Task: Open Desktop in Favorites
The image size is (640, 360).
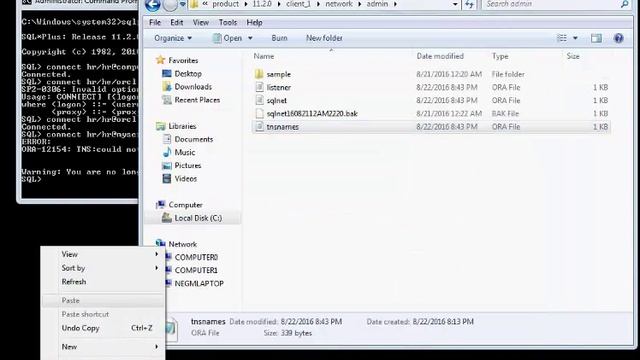Action: point(188,73)
